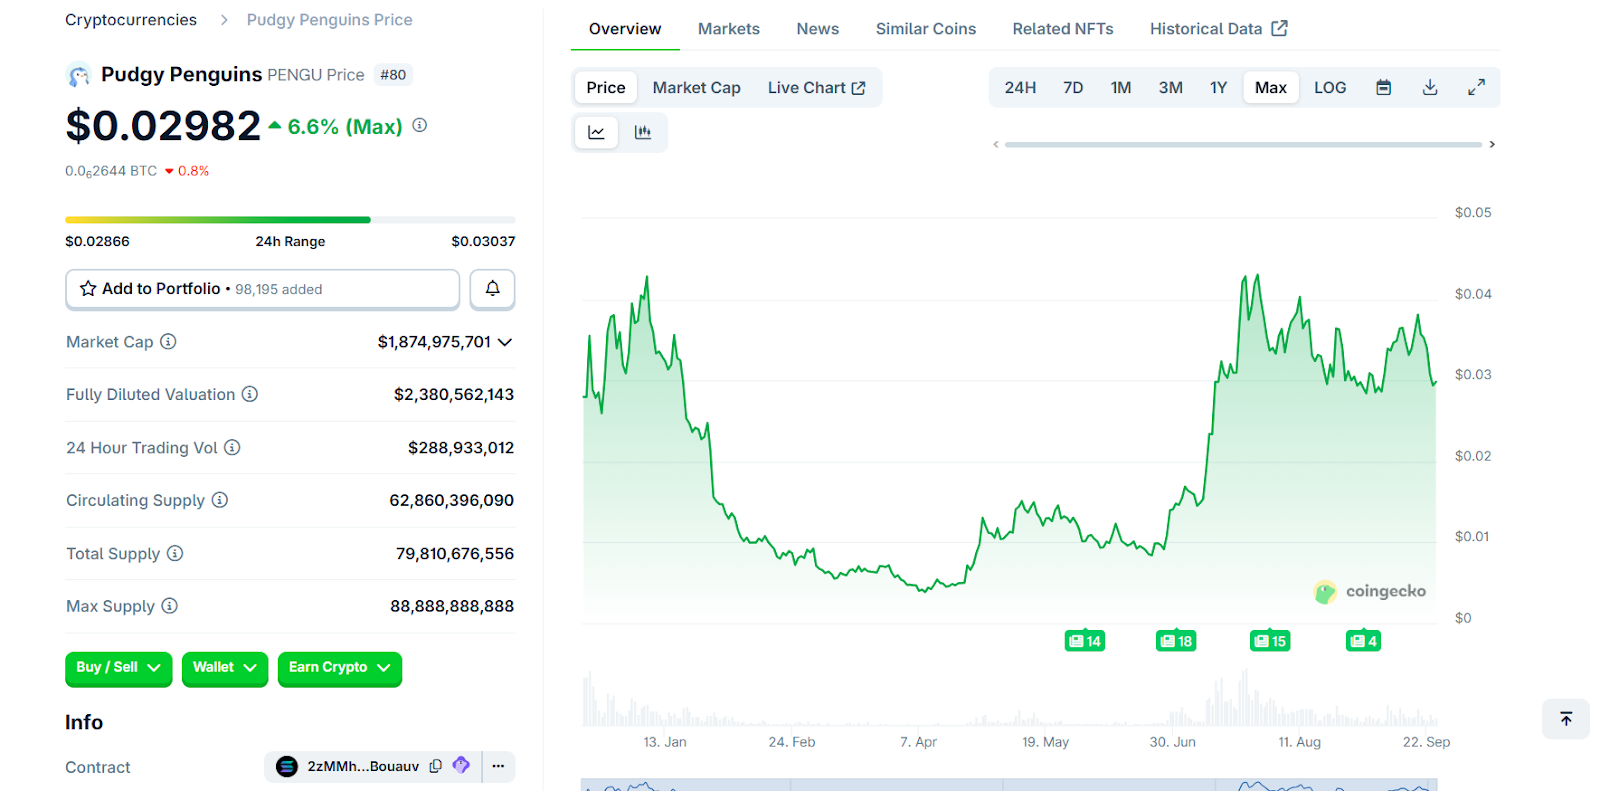Image resolution: width=1600 pixels, height=791 pixels.
Task: Open the calendar date range picker
Action: pos(1383,88)
